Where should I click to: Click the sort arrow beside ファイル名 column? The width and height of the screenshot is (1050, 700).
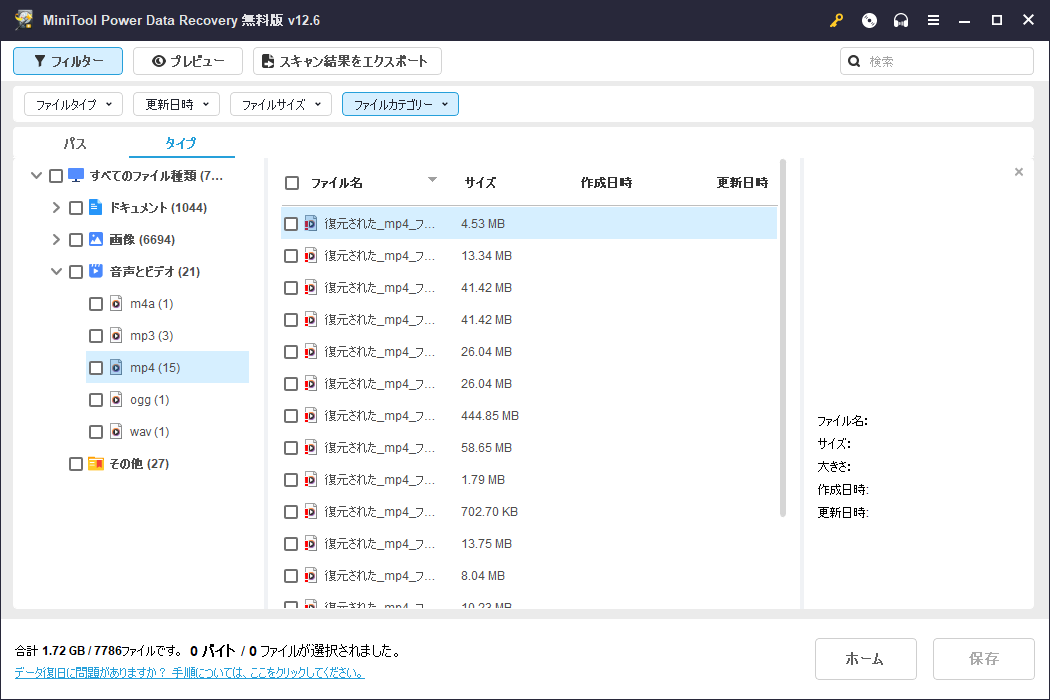432,180
